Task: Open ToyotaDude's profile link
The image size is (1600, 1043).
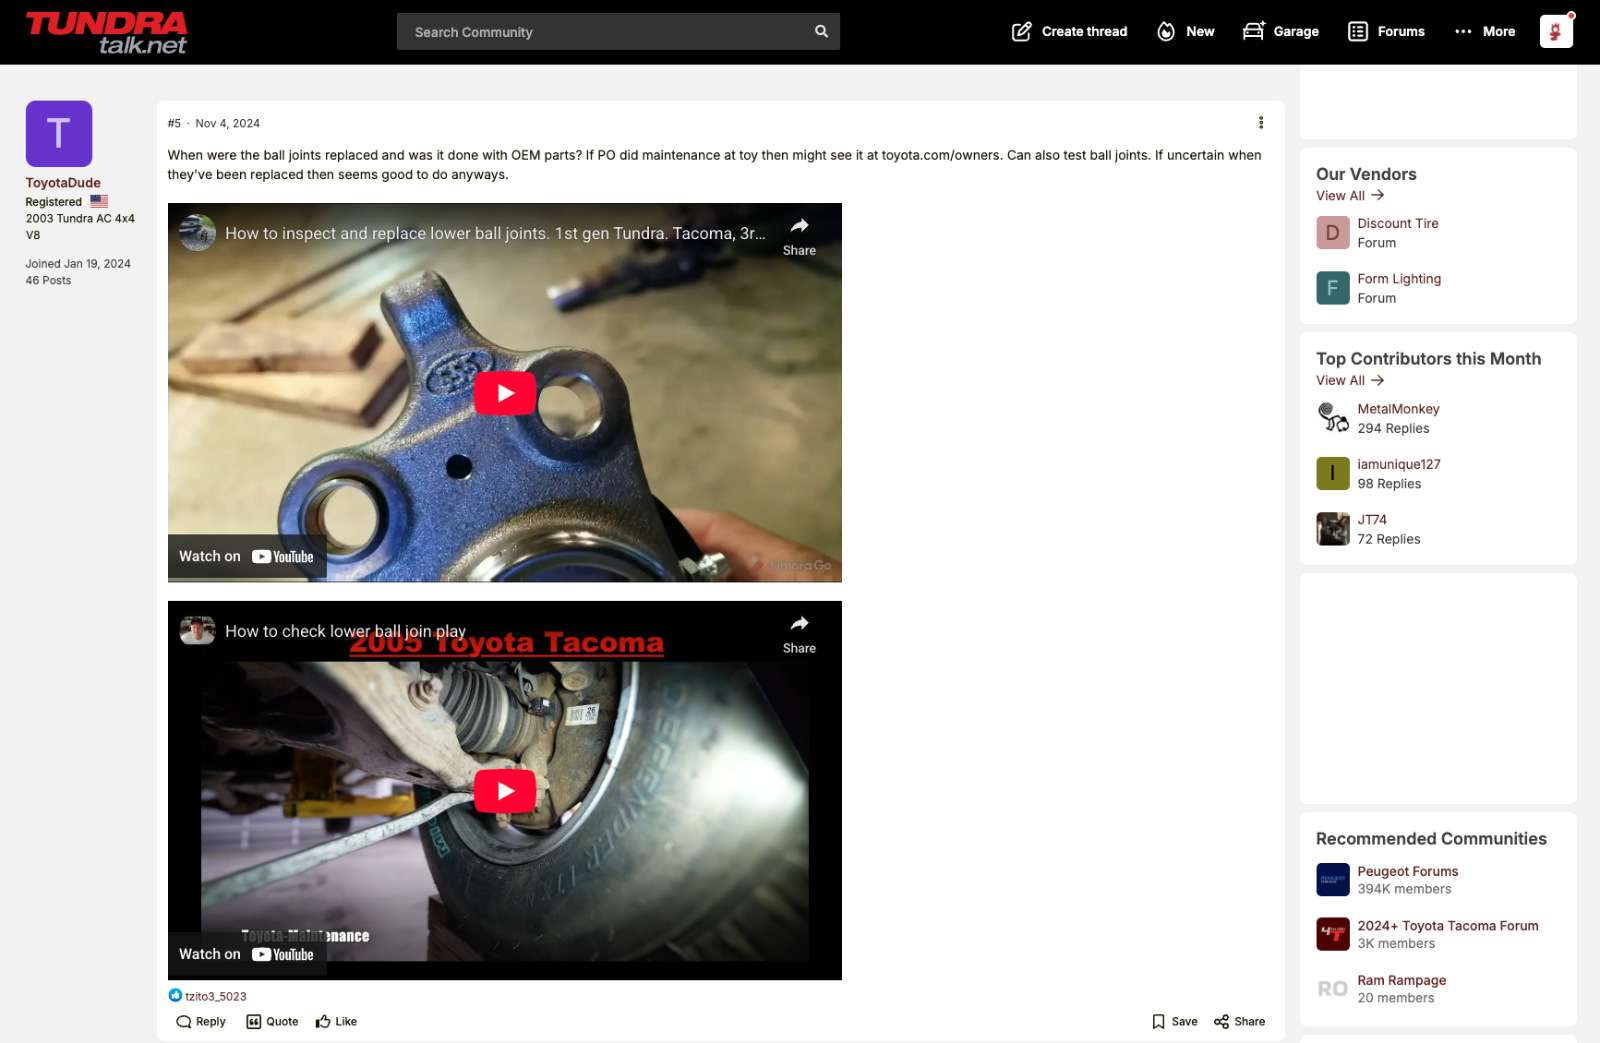Action: (x=63, y=183)
